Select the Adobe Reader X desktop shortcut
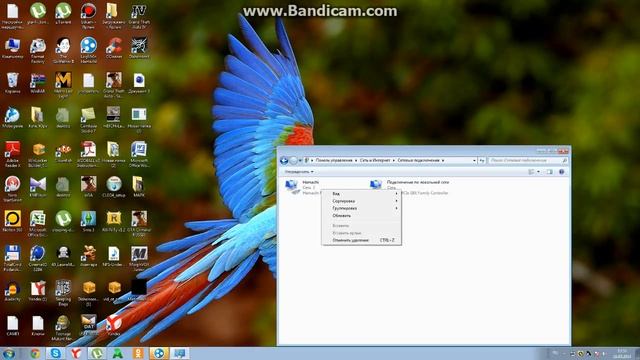 pyautogui.click(x=12, y=154)
